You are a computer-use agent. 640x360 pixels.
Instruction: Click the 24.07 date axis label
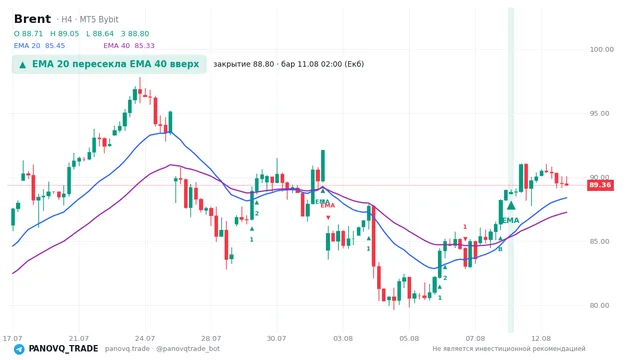(145, 339)
